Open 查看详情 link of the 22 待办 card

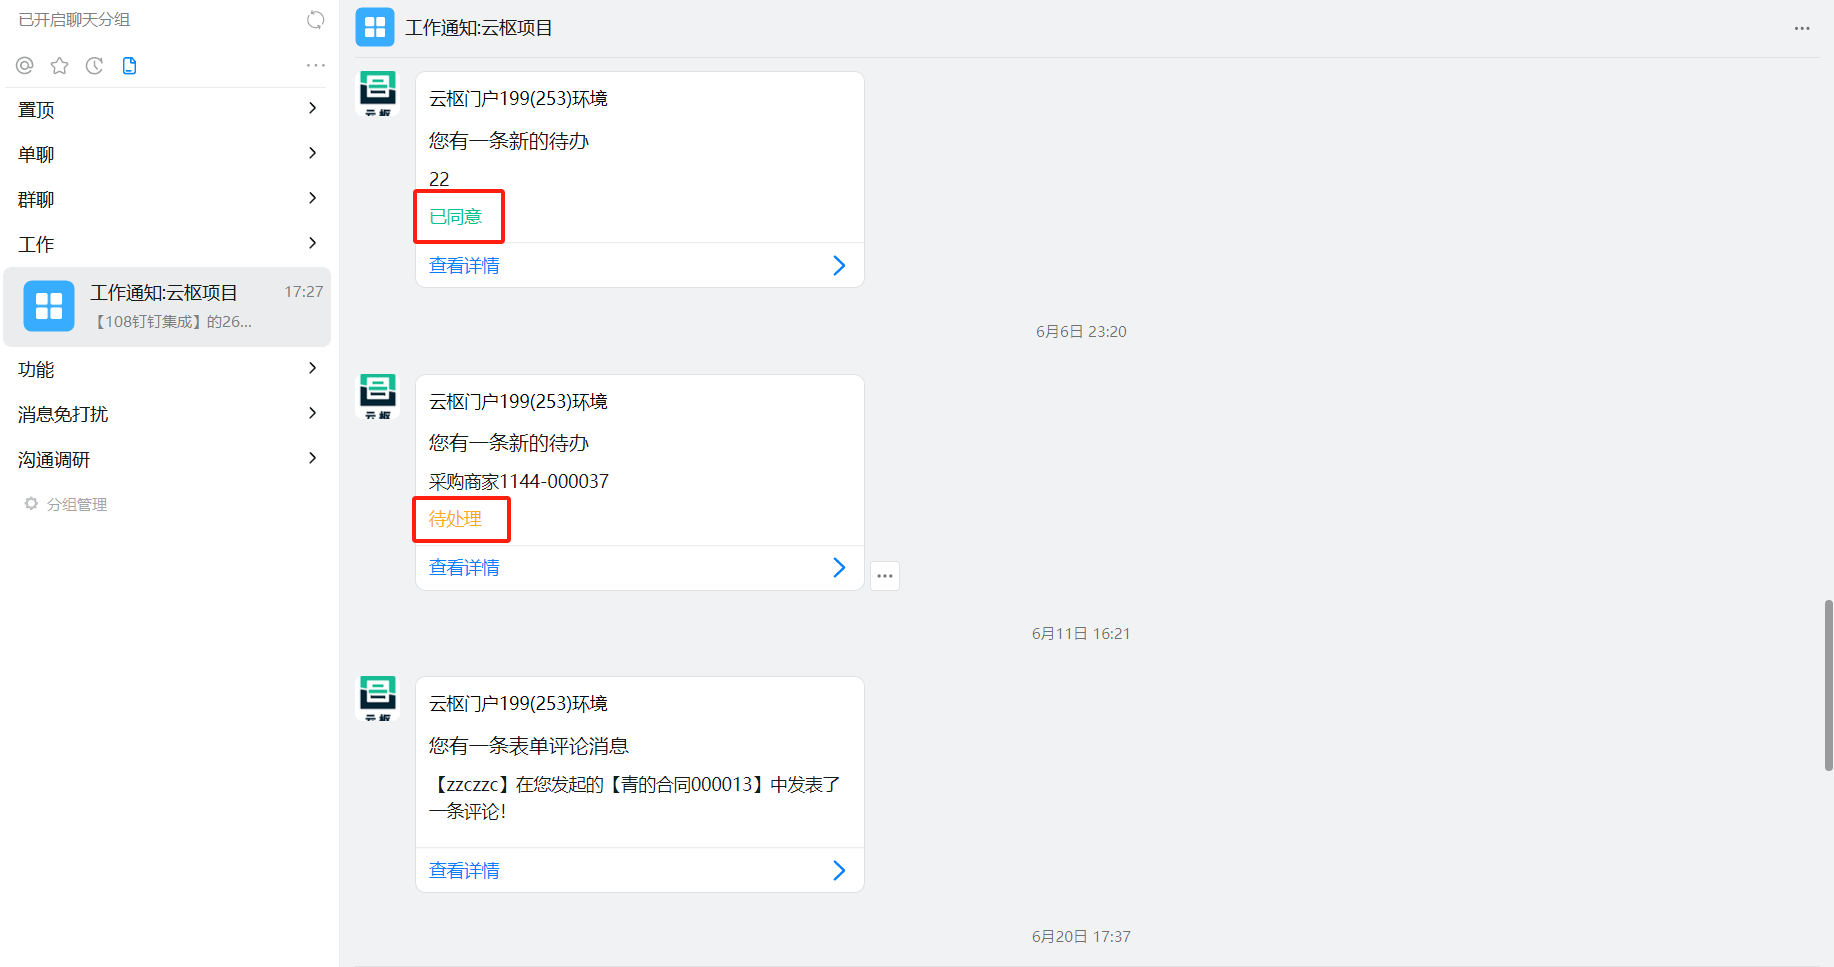click(464, 265)
